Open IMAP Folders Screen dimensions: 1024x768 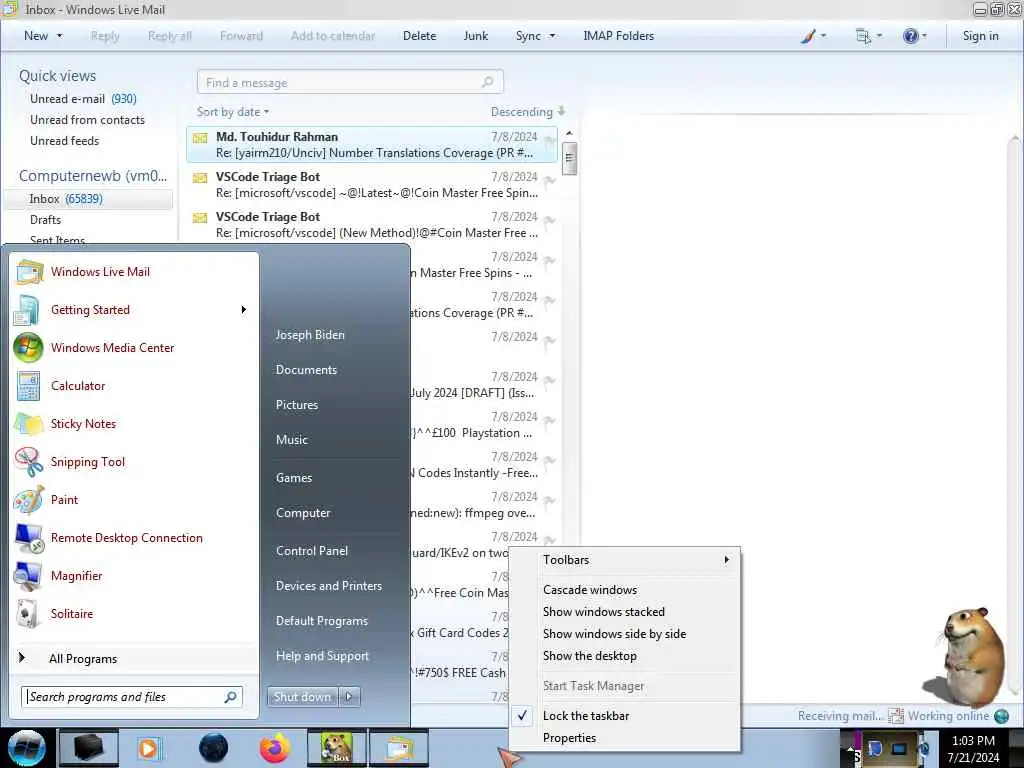pos(618,36)
